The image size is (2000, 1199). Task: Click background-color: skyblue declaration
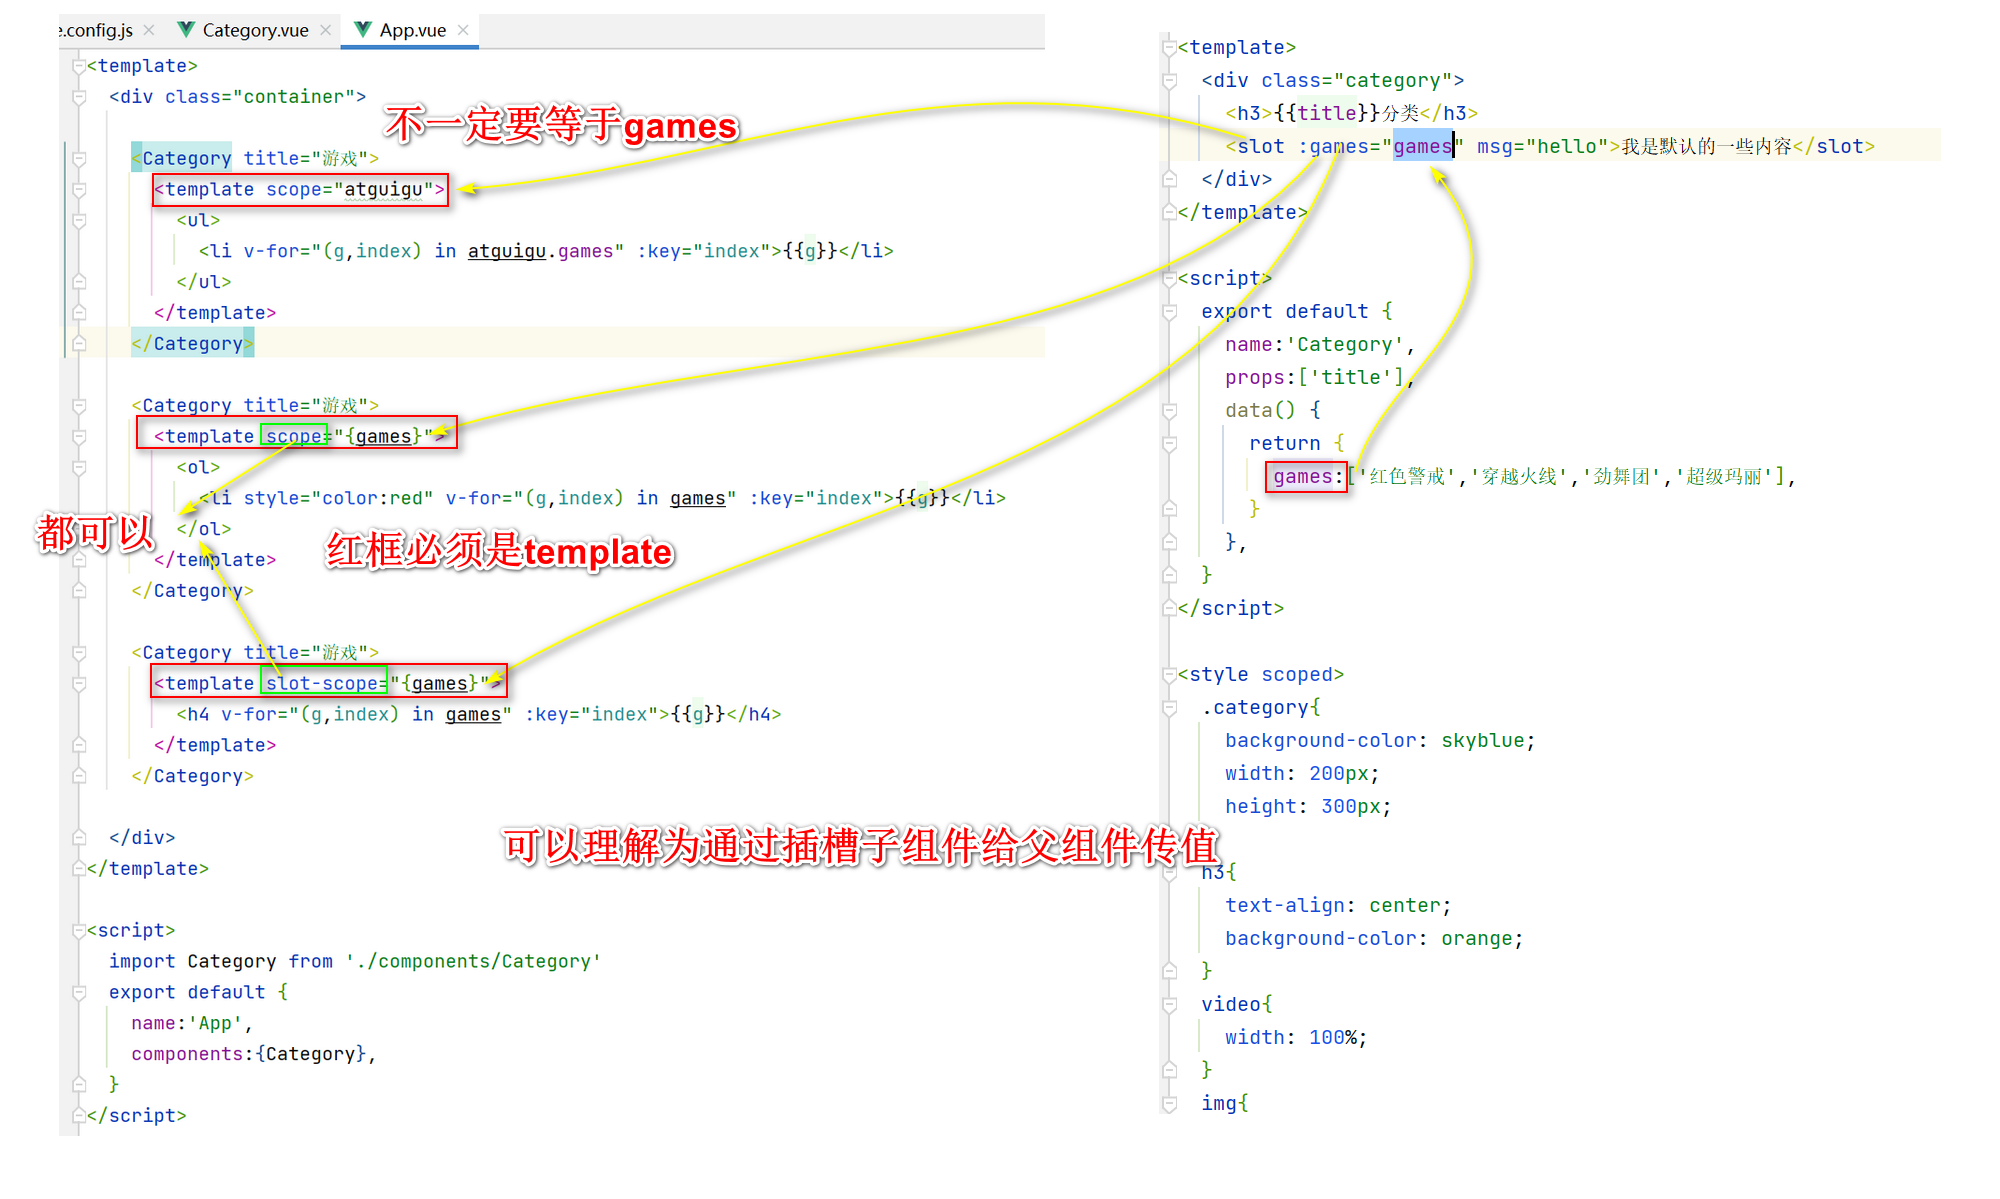pos(1380,740)
